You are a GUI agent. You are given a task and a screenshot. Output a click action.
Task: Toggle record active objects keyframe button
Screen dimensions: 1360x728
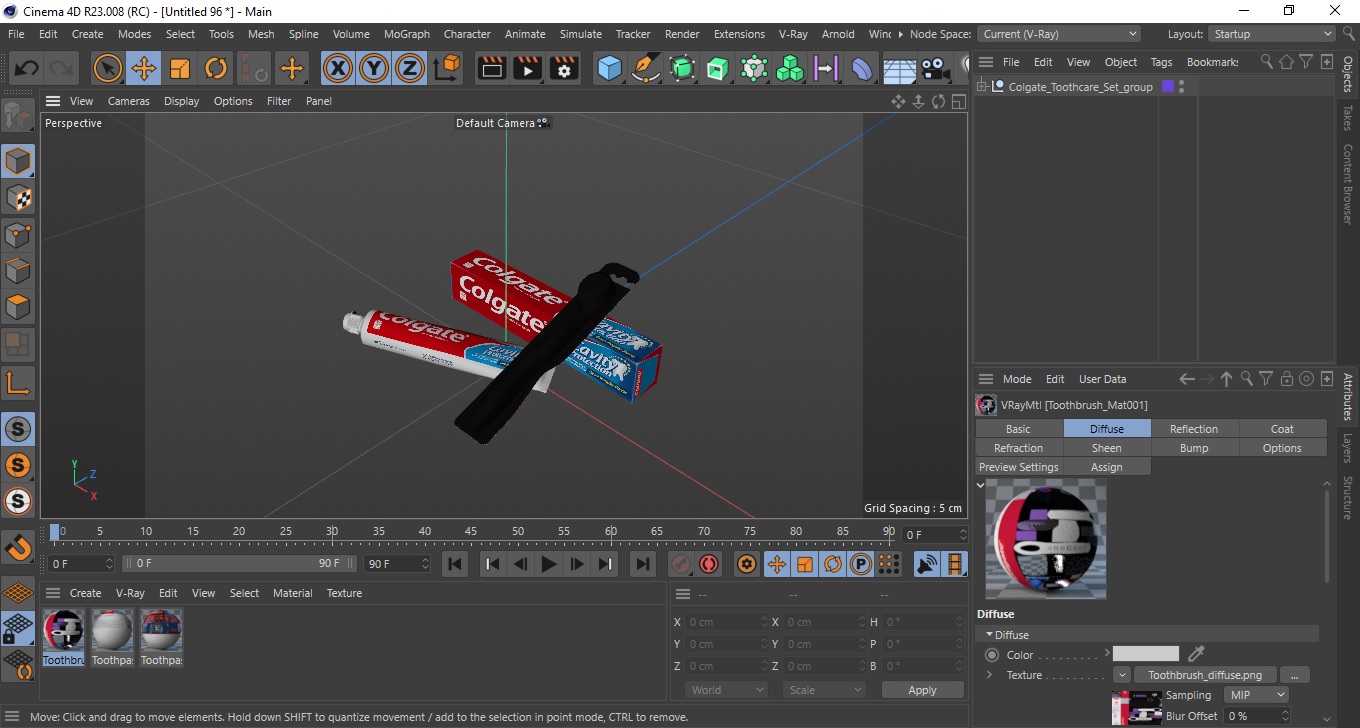(x=681, y=564)
